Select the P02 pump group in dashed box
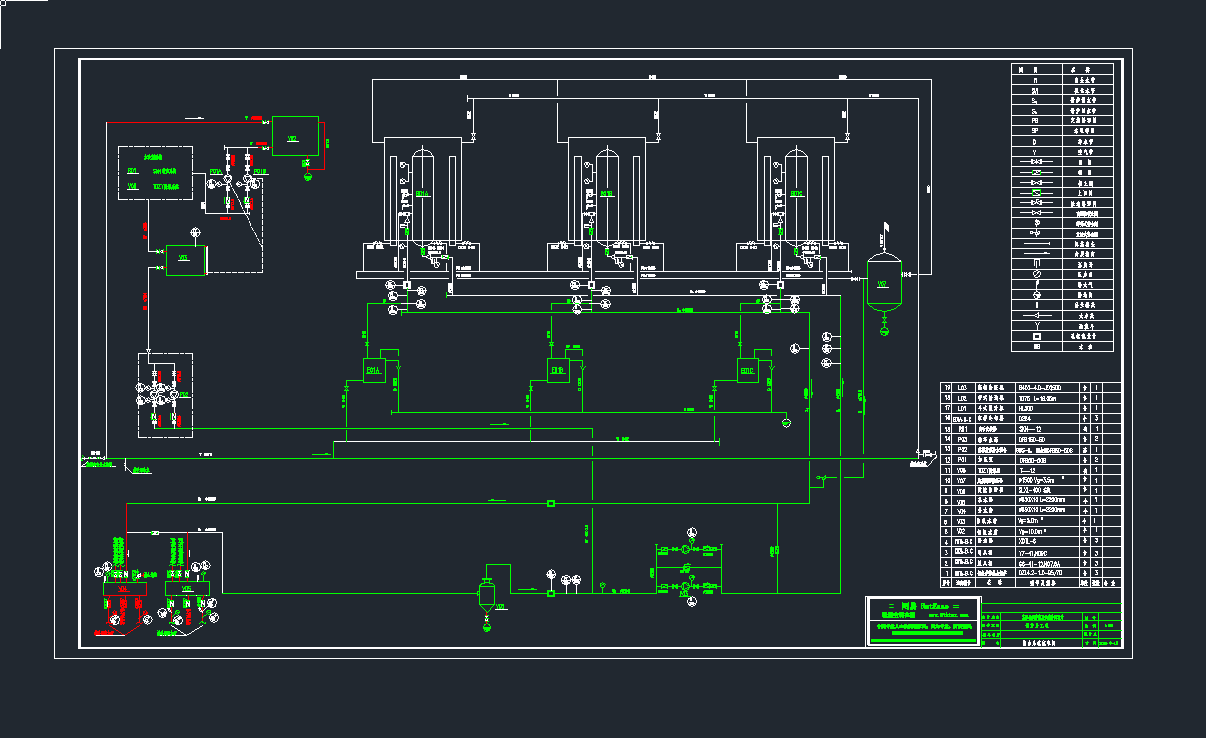Viewport: 1206px width, 738px height. click(x=164, y=395)
